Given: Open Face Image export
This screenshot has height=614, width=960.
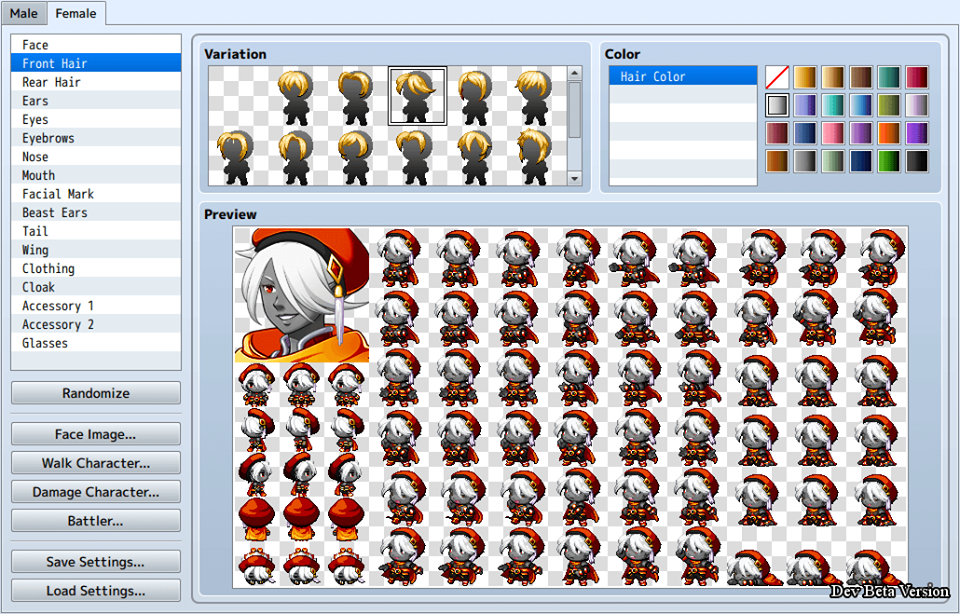Looking at the screenshot, I should pyautogui.click(x=96, y=434).
